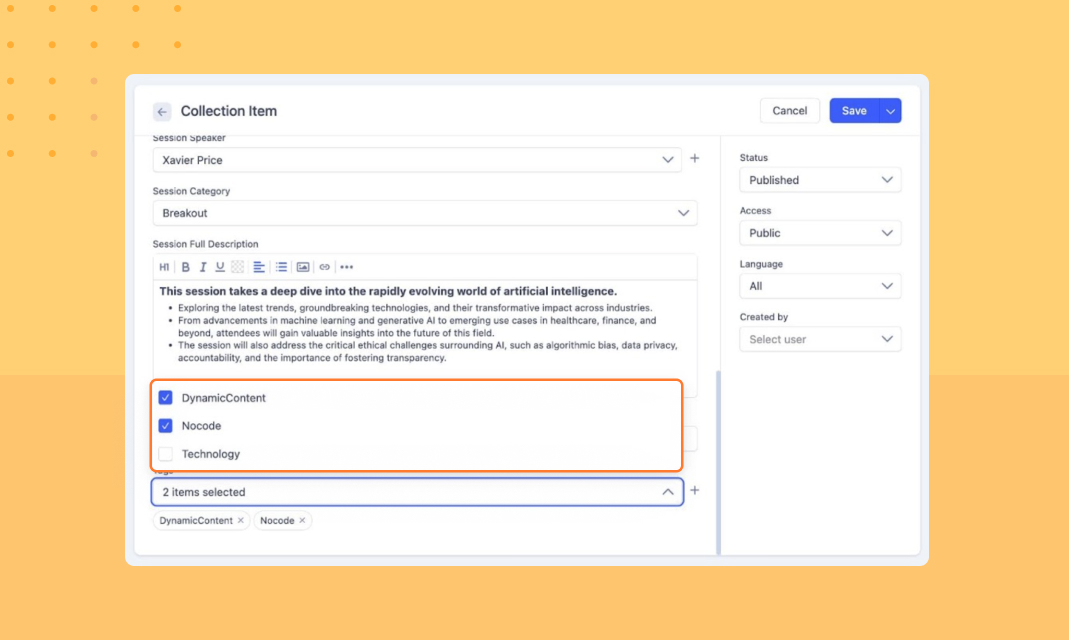Add a hyperlink using the link icon
The height and width of the screenshot is (640, 1069).
(x=324, y=267)
